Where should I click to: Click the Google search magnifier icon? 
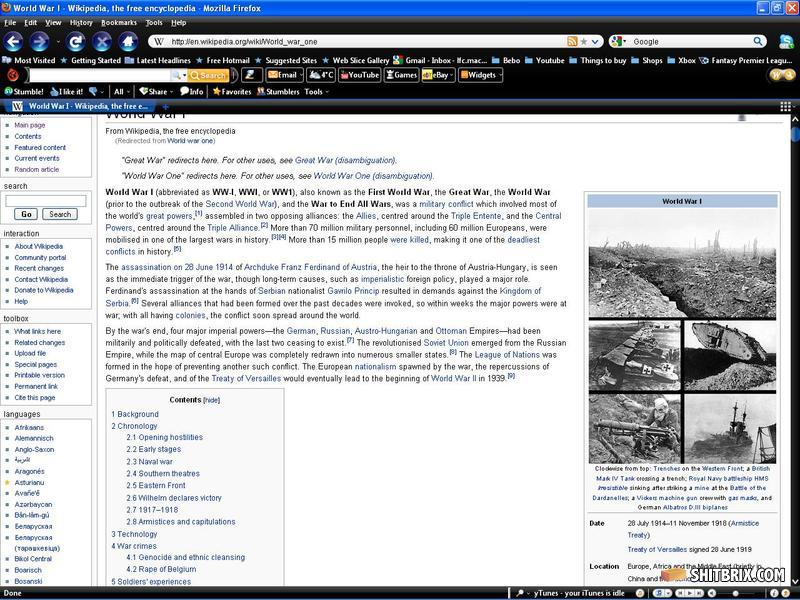[x=758, y=41]
